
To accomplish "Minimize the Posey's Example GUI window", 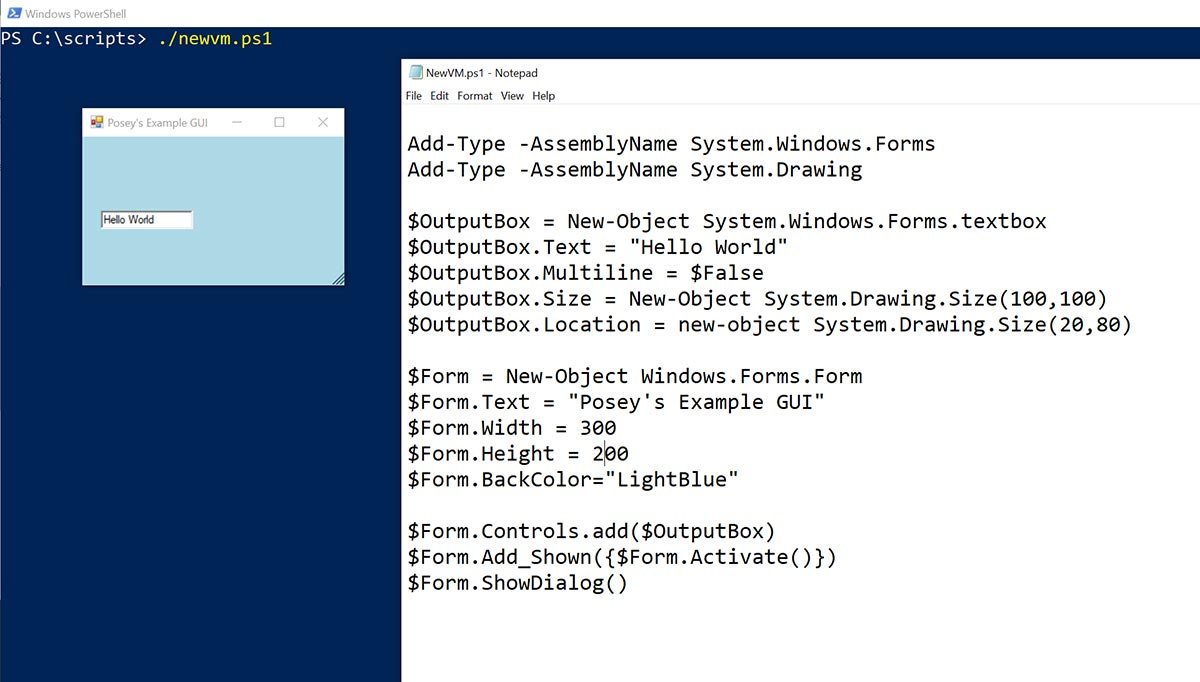I will click(237, 122).
